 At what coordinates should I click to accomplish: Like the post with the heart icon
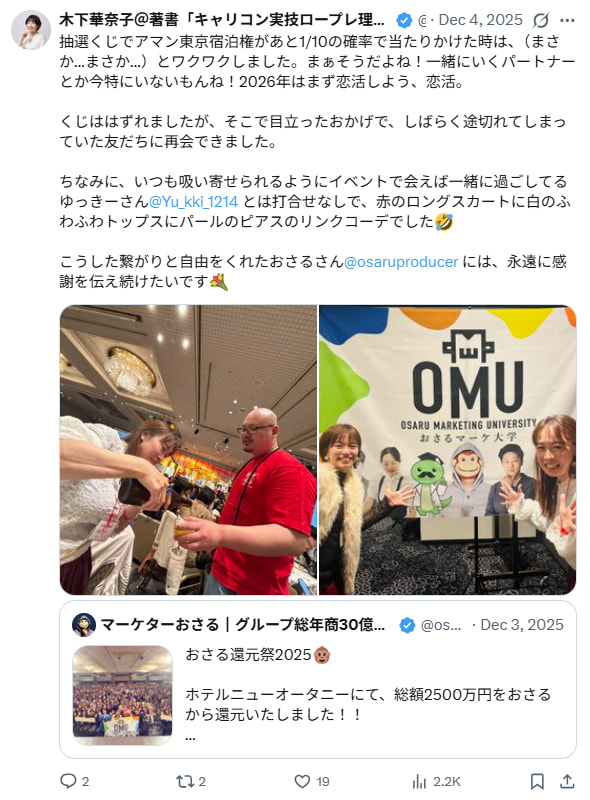(x=302, y=781)
